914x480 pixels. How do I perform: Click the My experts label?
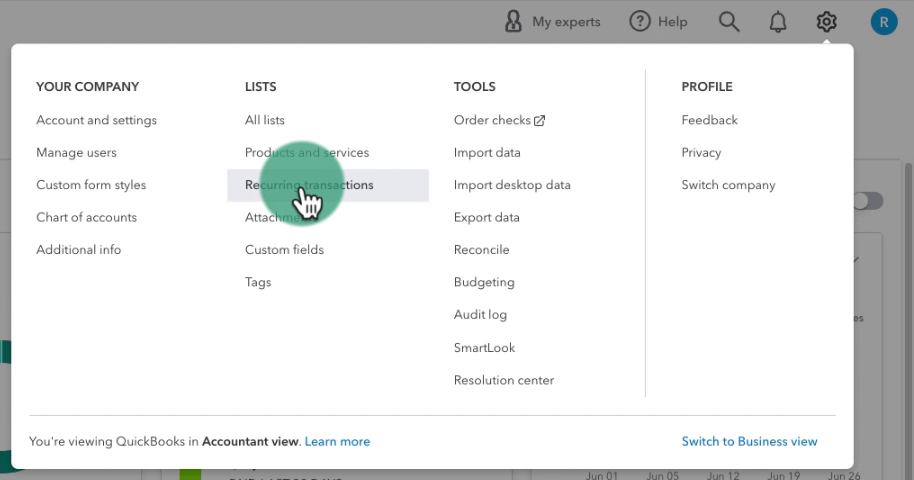(566, 22)
